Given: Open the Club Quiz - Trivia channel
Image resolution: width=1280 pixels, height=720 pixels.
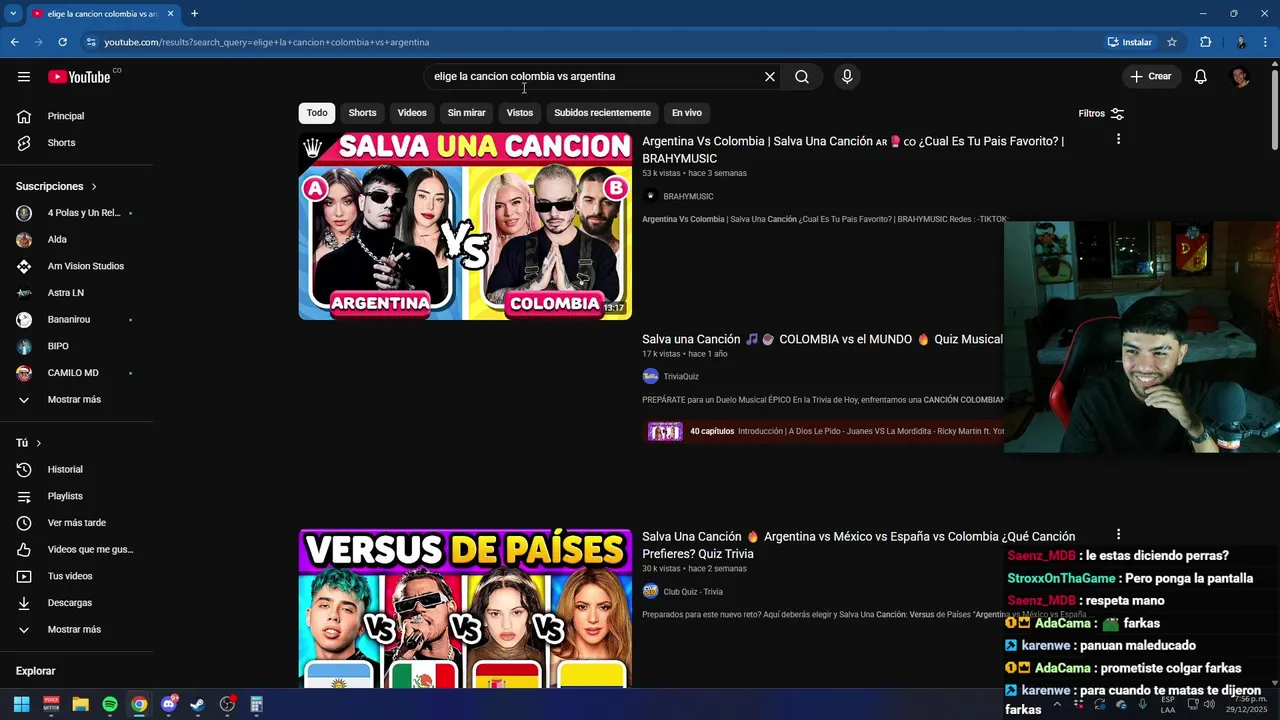Looking at the screenshot, I should (693, 592).
